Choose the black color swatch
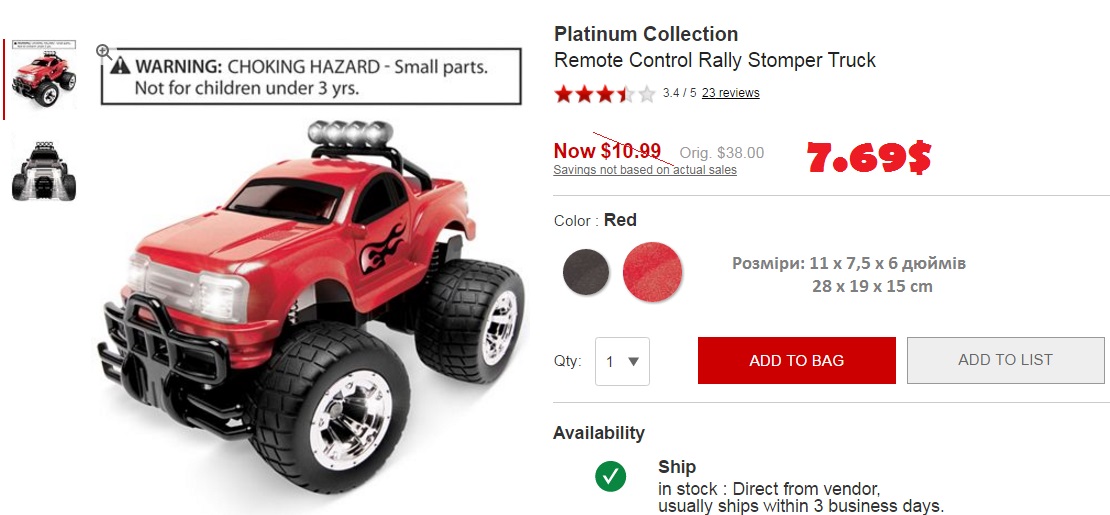 586,272
